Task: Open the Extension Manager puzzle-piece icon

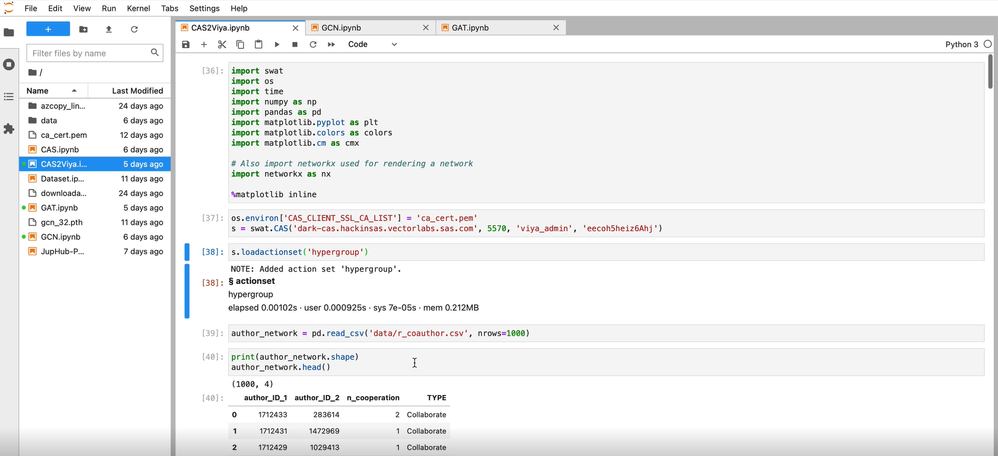Action: (x=9, y=129)
